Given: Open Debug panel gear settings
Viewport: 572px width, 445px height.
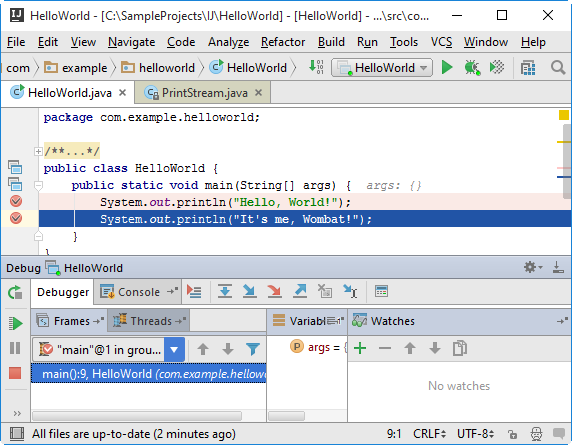Looking at the screenshot, I should [x=533, y=267].
